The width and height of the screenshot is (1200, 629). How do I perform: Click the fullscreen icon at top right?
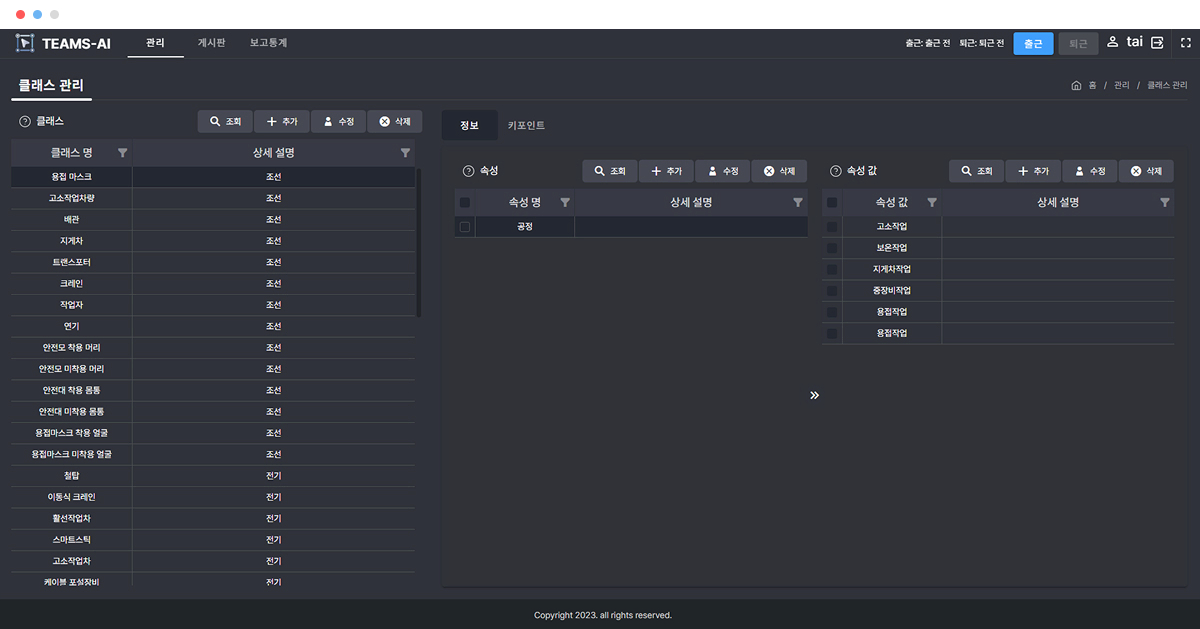coord(1186,43)
